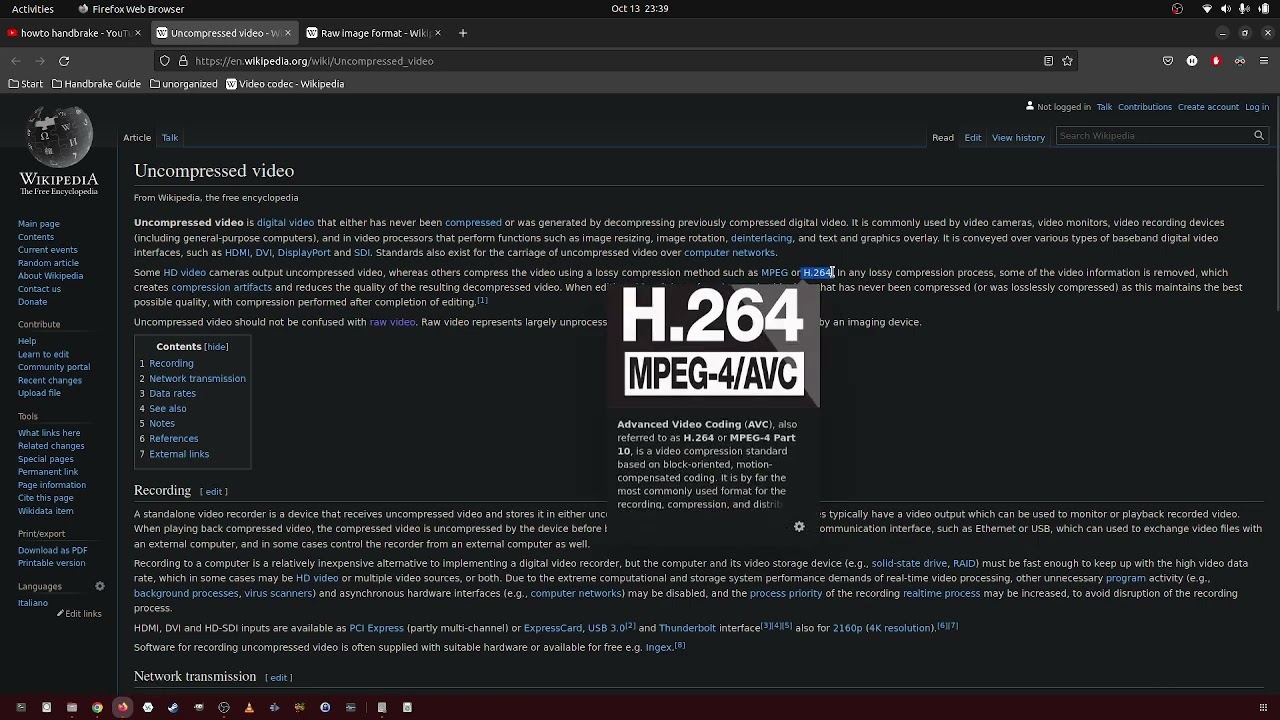Click the masked face extension icon

pos(1240,61)
